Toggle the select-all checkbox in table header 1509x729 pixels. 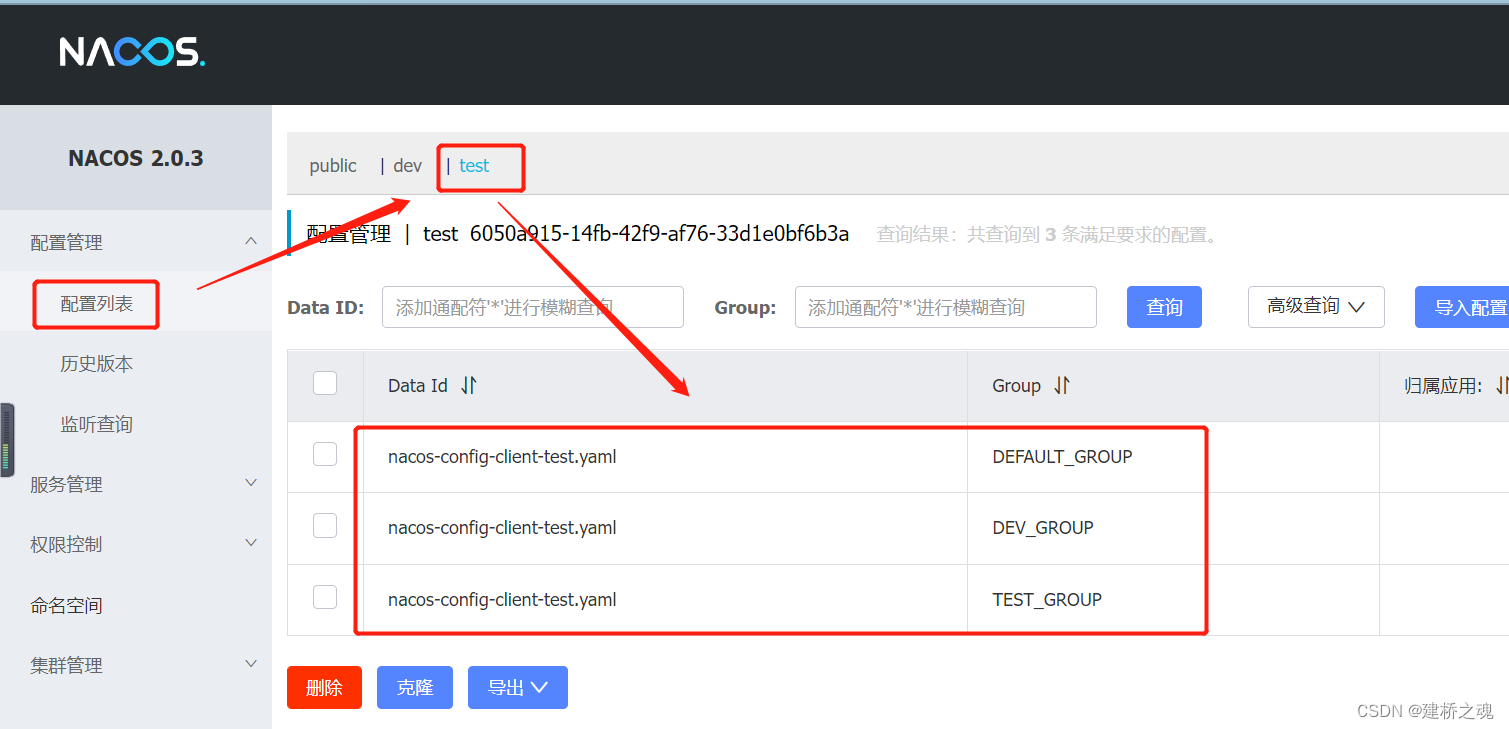(325, 383)
